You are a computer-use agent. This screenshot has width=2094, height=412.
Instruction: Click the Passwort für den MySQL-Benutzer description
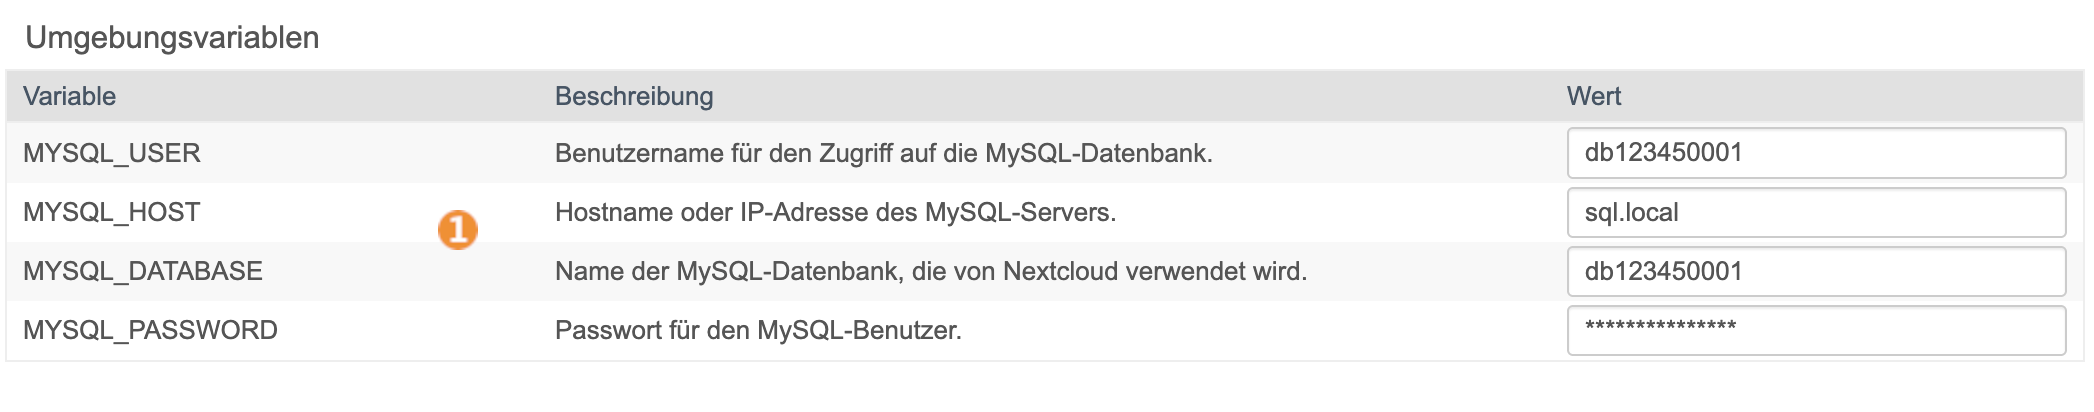point(758,330)
